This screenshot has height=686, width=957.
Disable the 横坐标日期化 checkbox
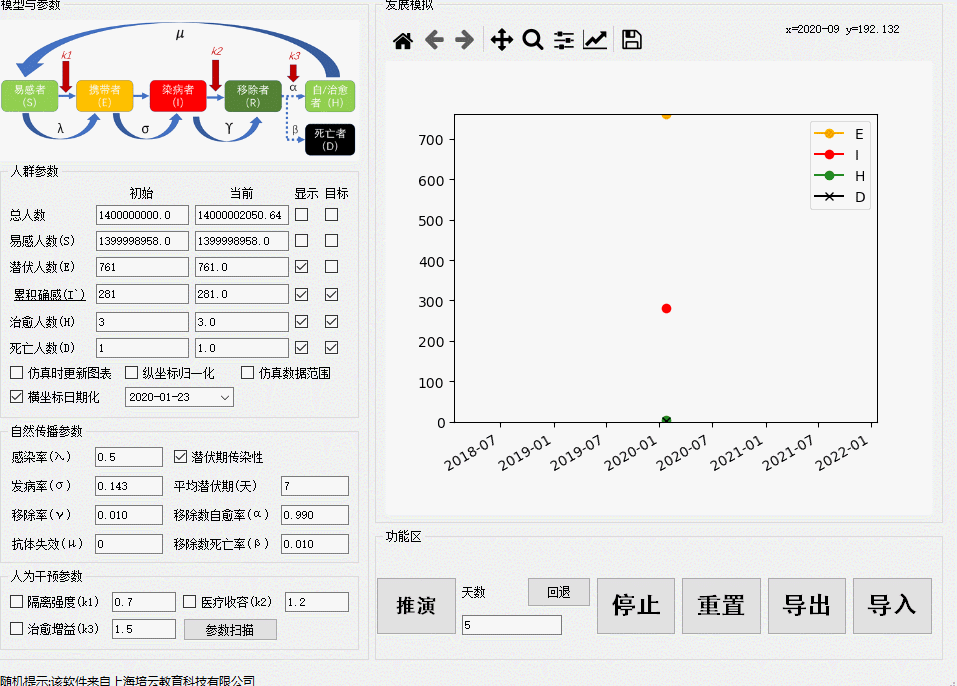coord(16,397)
